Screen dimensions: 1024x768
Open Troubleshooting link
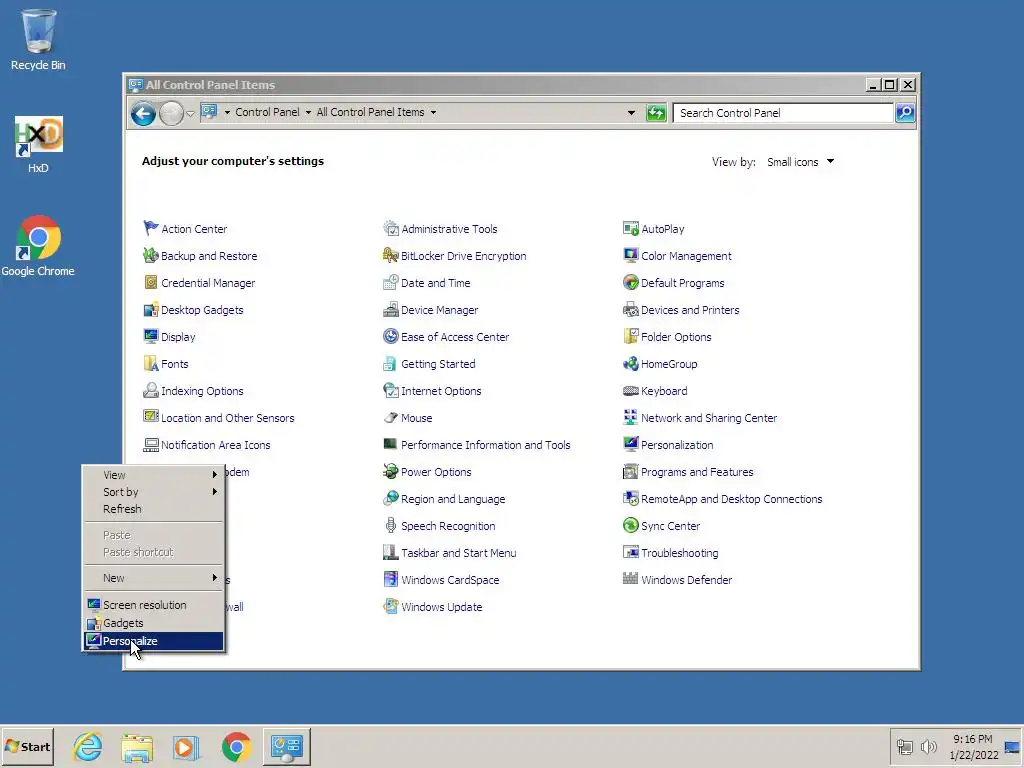[x=679, y=553]
